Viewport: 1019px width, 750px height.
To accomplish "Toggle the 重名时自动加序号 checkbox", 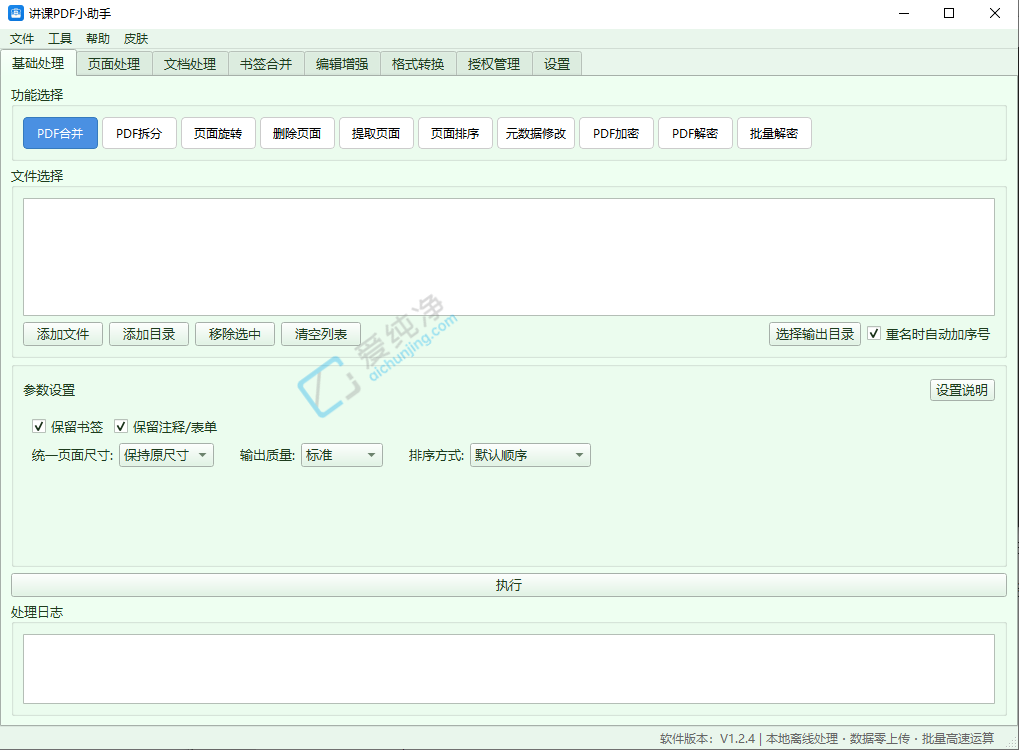I will tap(874, 333).
